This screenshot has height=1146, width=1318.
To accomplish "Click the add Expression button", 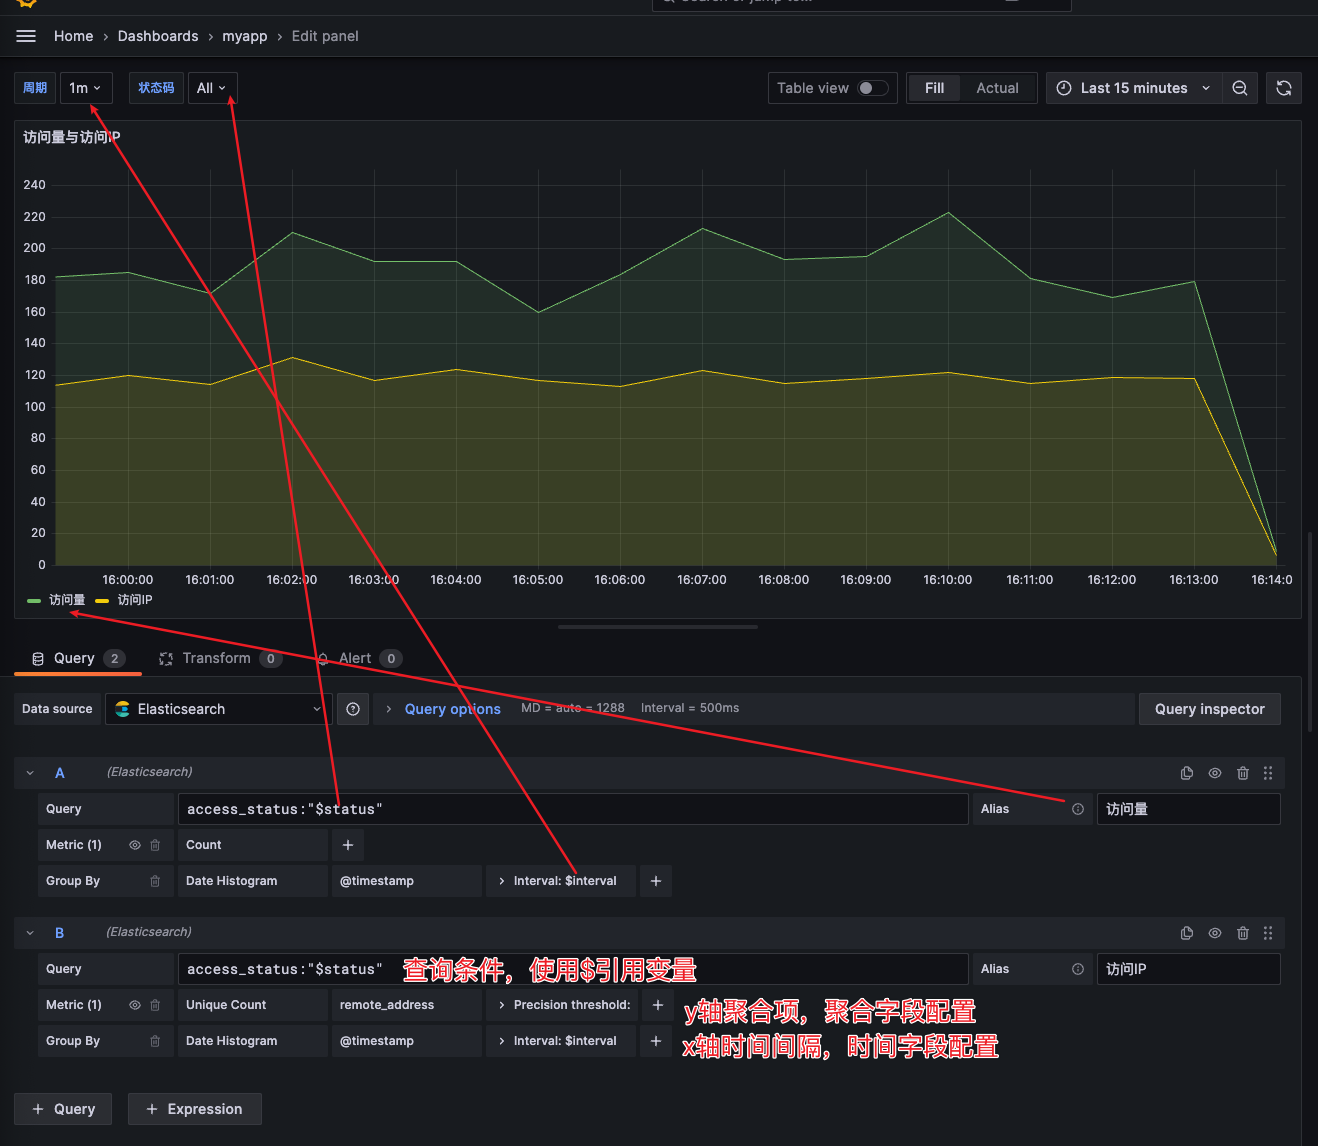I will (x=194, y=1109).
